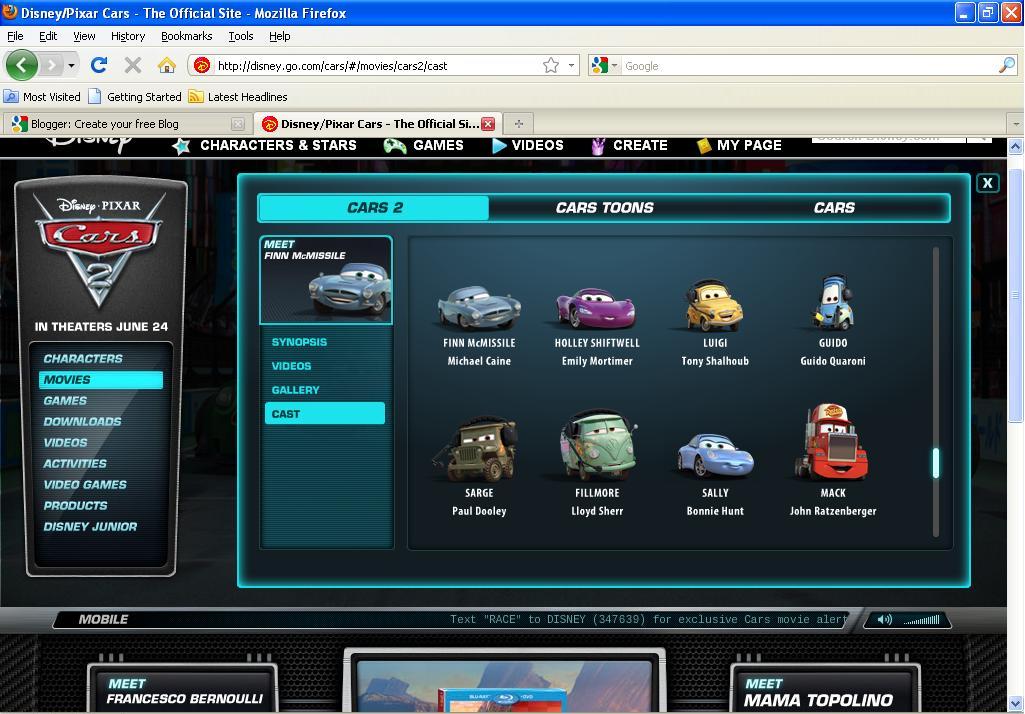Open Synopsis in the movie submenu

tap(299, 342)
